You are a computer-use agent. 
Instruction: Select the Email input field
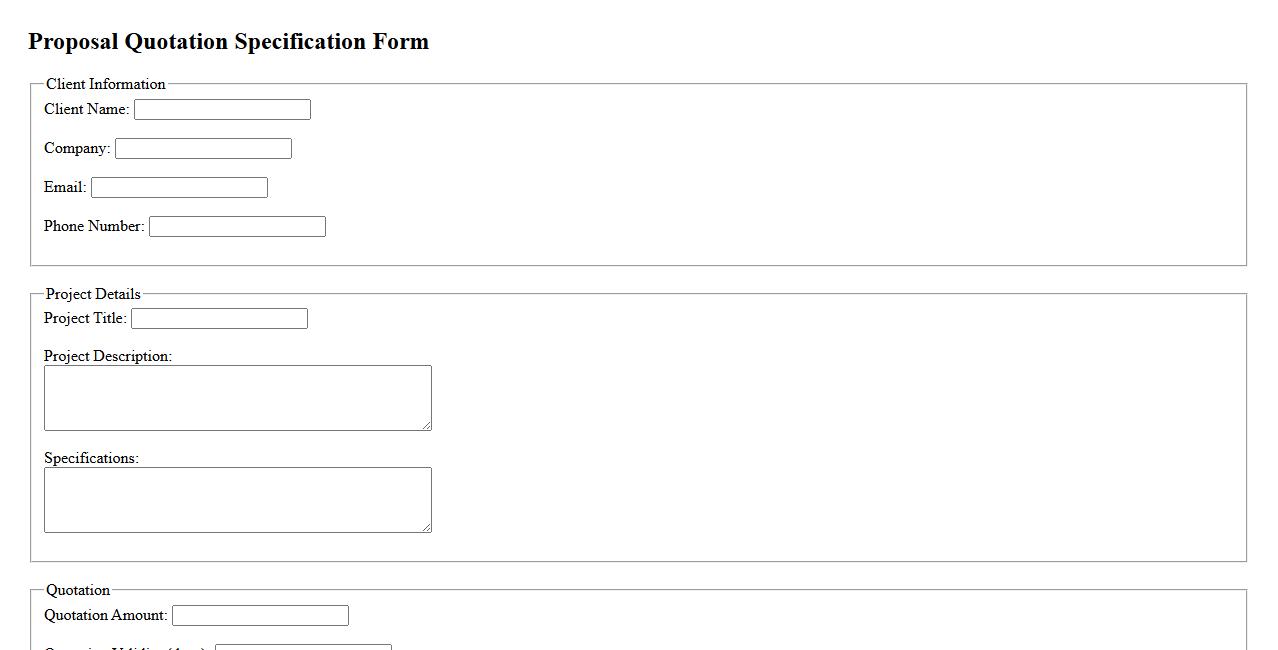tap(179, 188)
